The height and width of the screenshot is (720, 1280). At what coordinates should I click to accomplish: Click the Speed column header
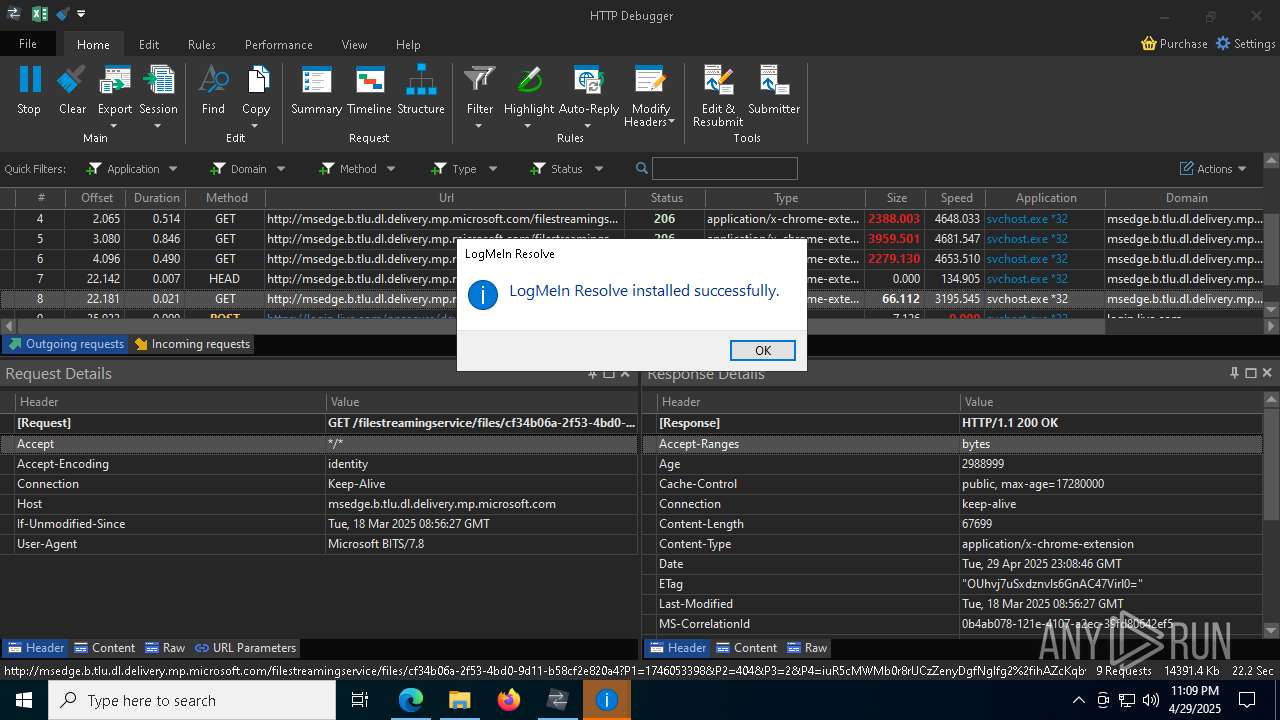(x=956, y=198)
